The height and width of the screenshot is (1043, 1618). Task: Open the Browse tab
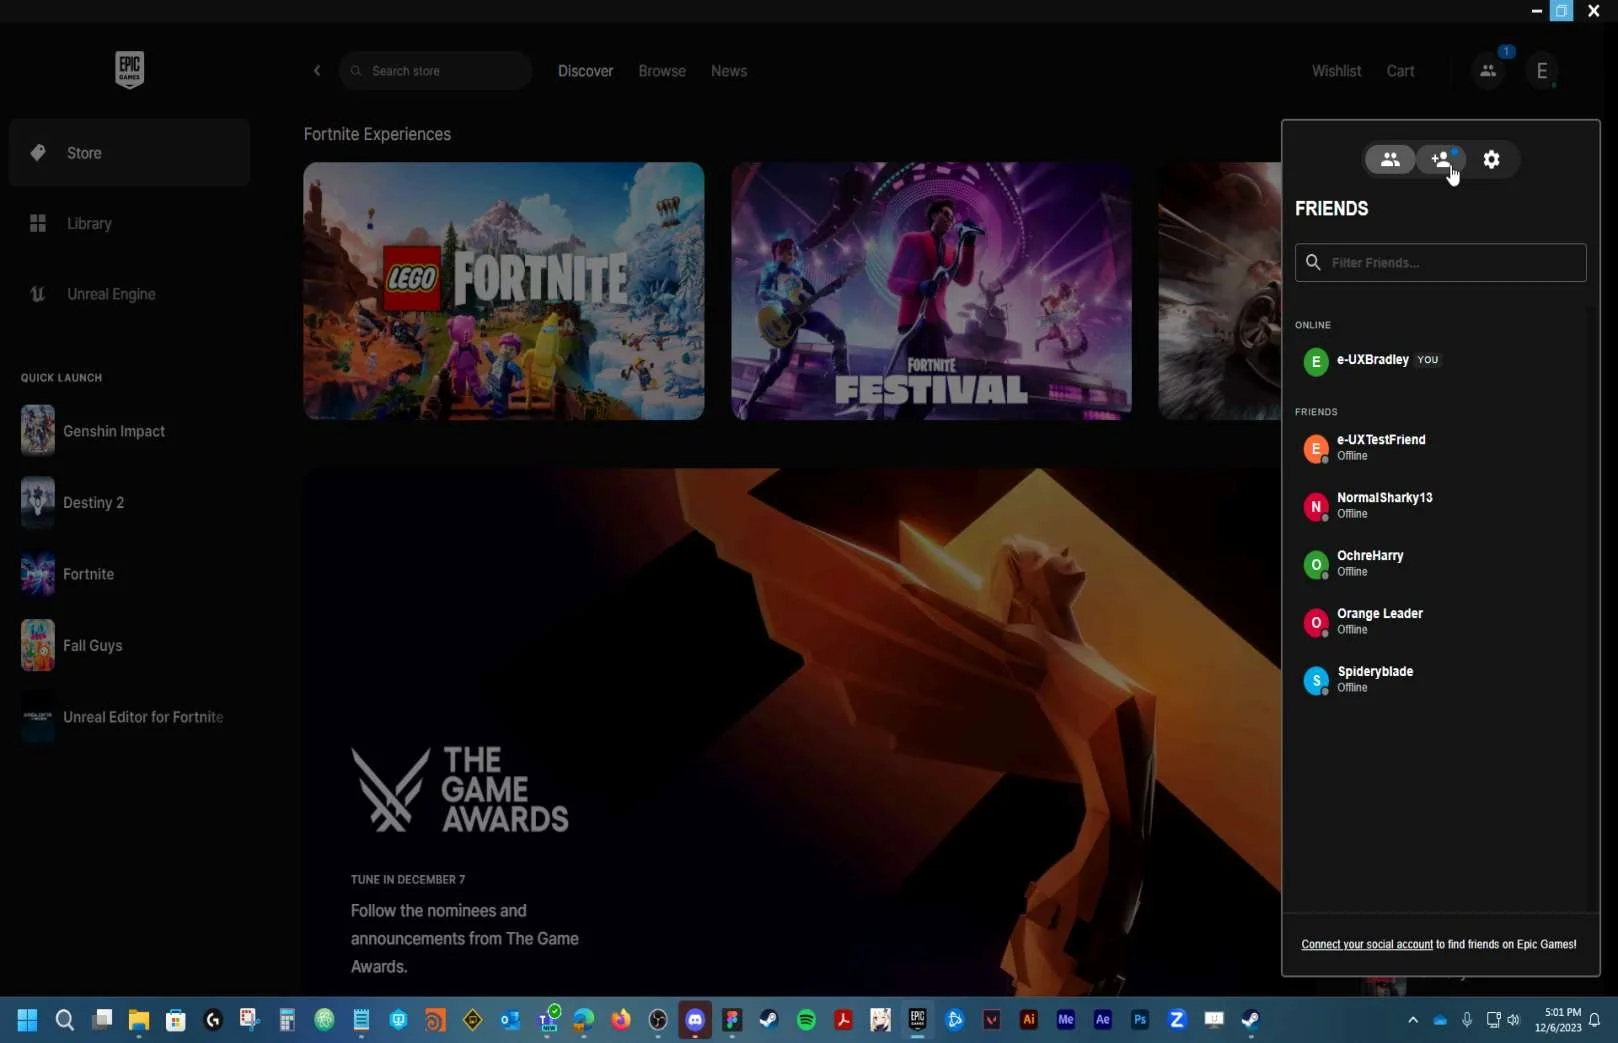click(x=662, y=71)
